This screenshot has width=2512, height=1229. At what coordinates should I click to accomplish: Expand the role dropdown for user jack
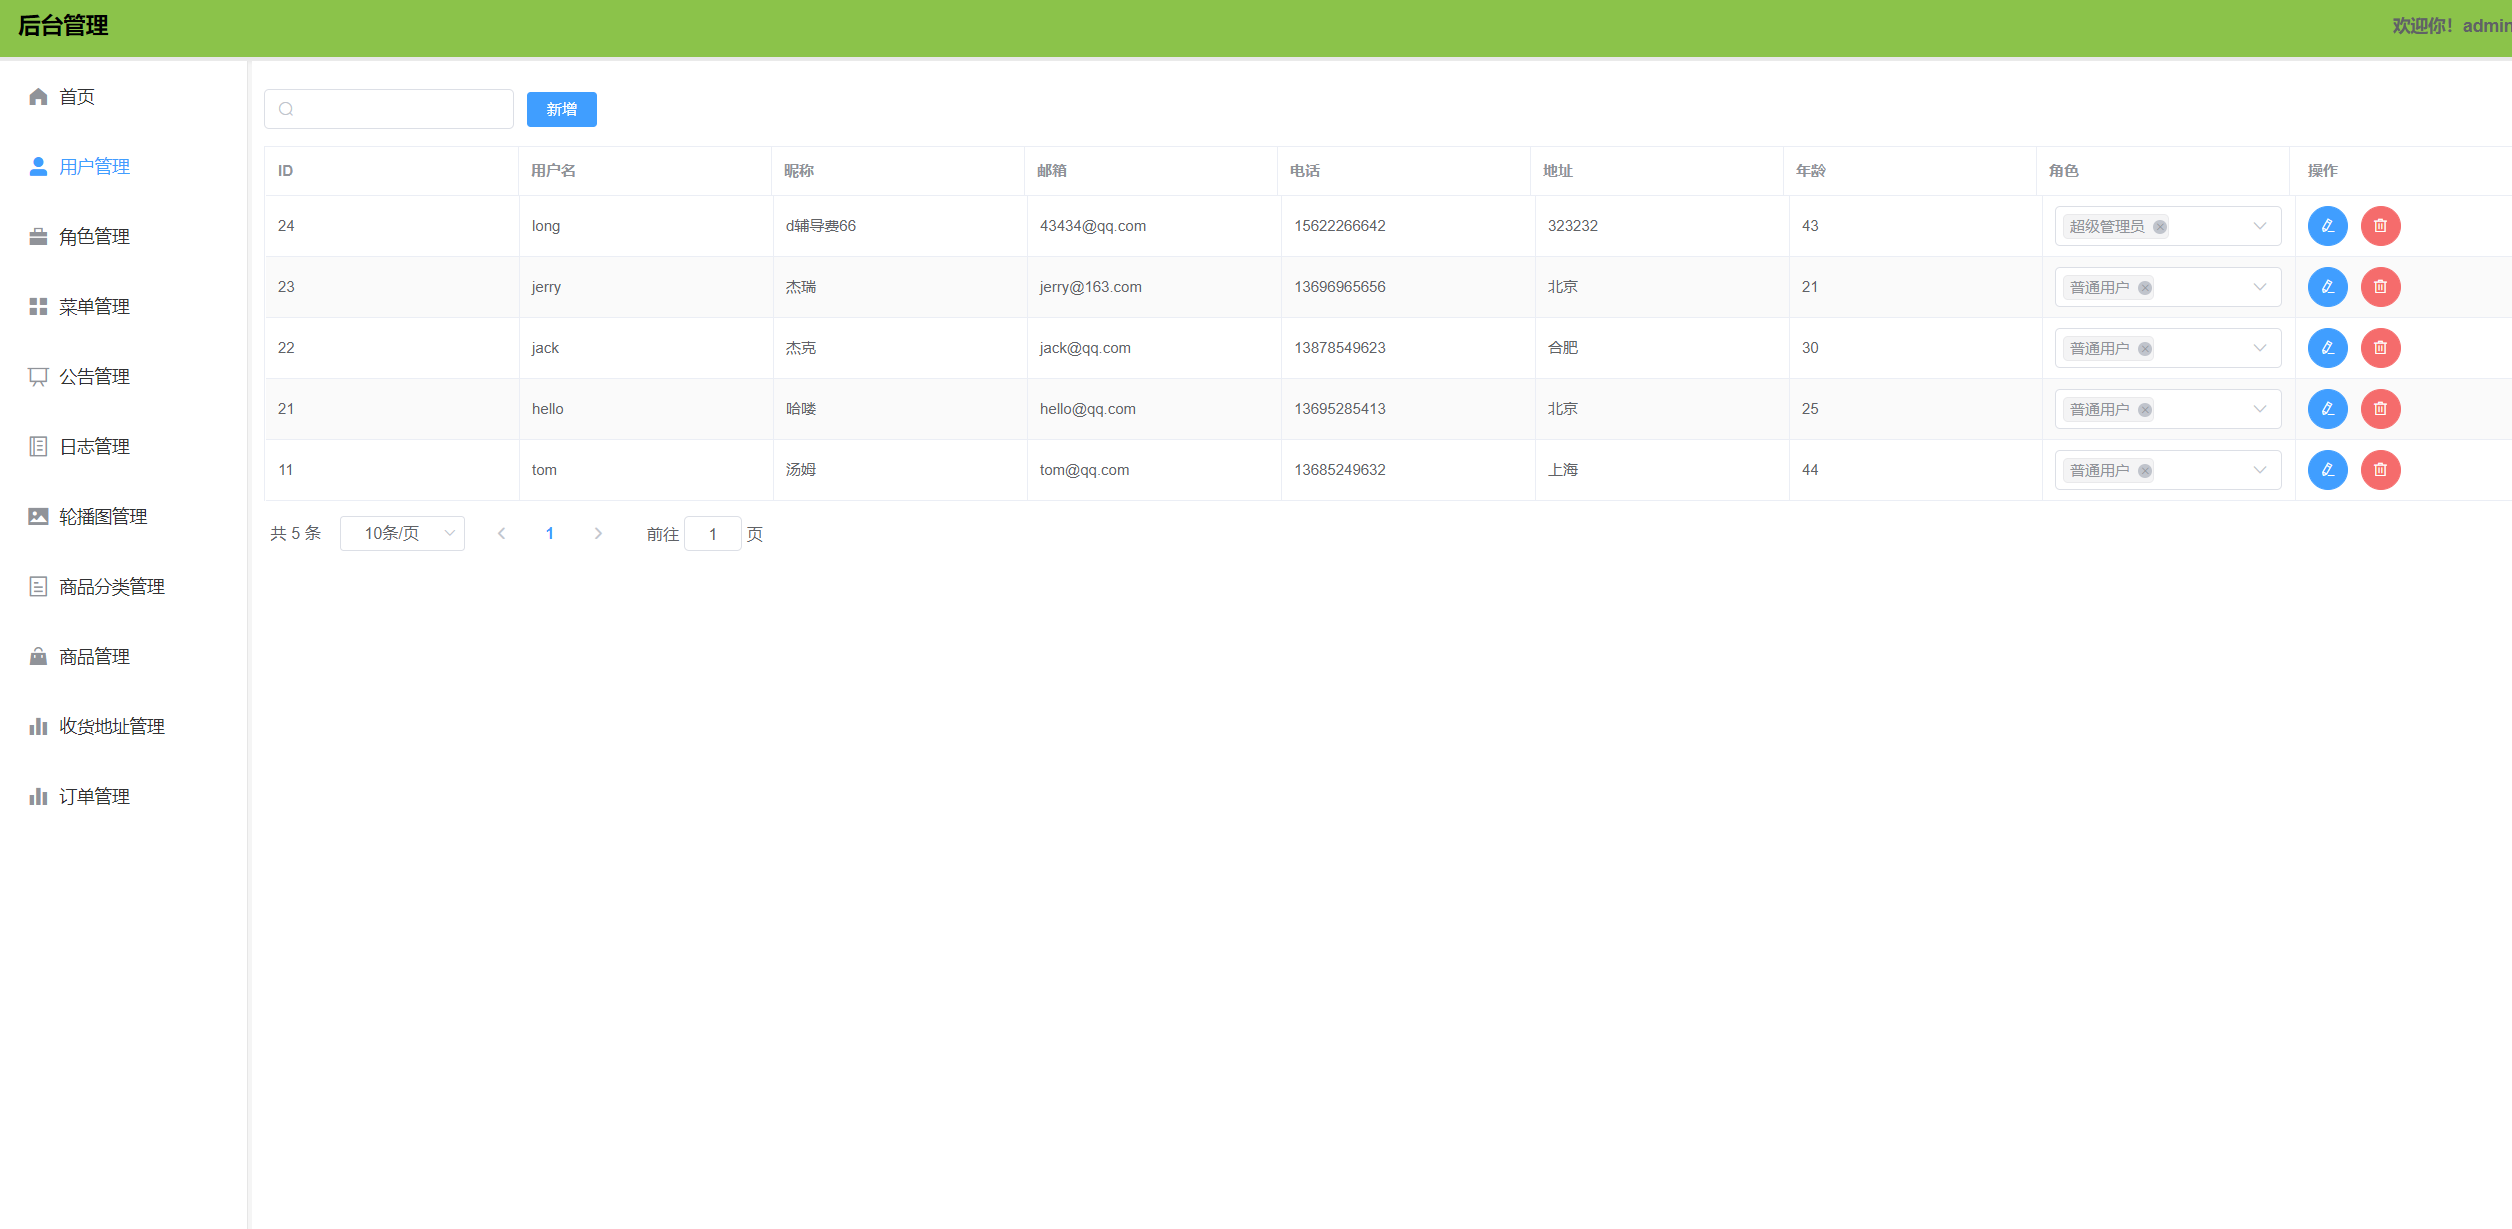[2259, 348]
